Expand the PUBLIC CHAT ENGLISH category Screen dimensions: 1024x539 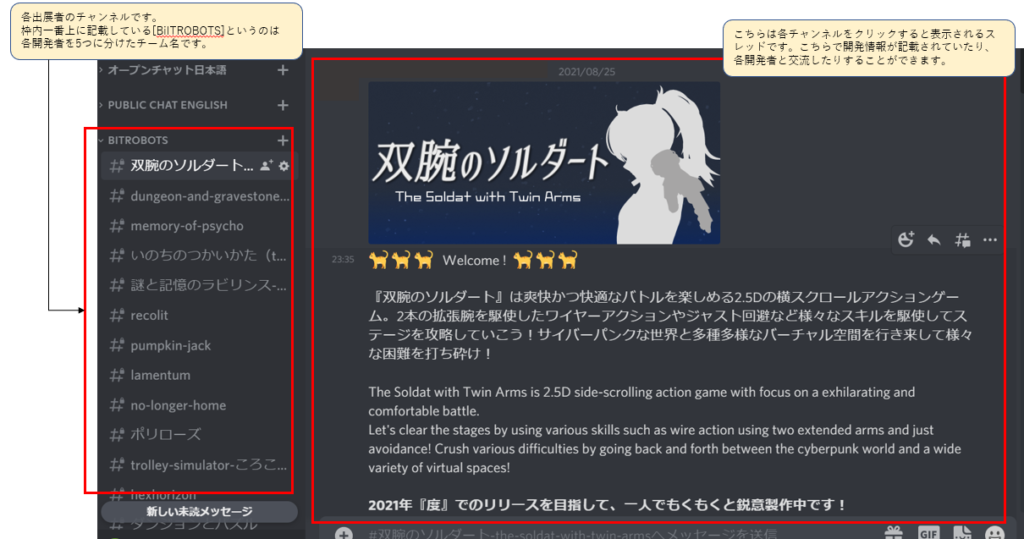coord(167,105)
